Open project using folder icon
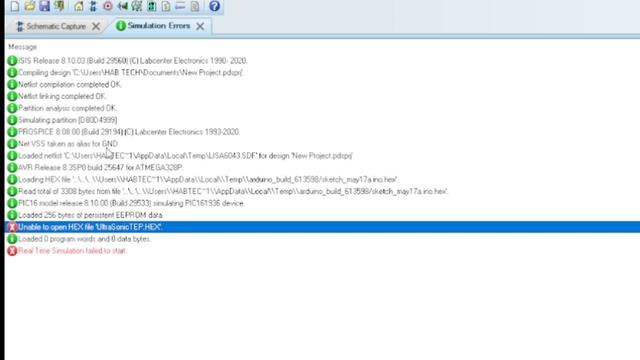The image size is (640, 360). 30,6
